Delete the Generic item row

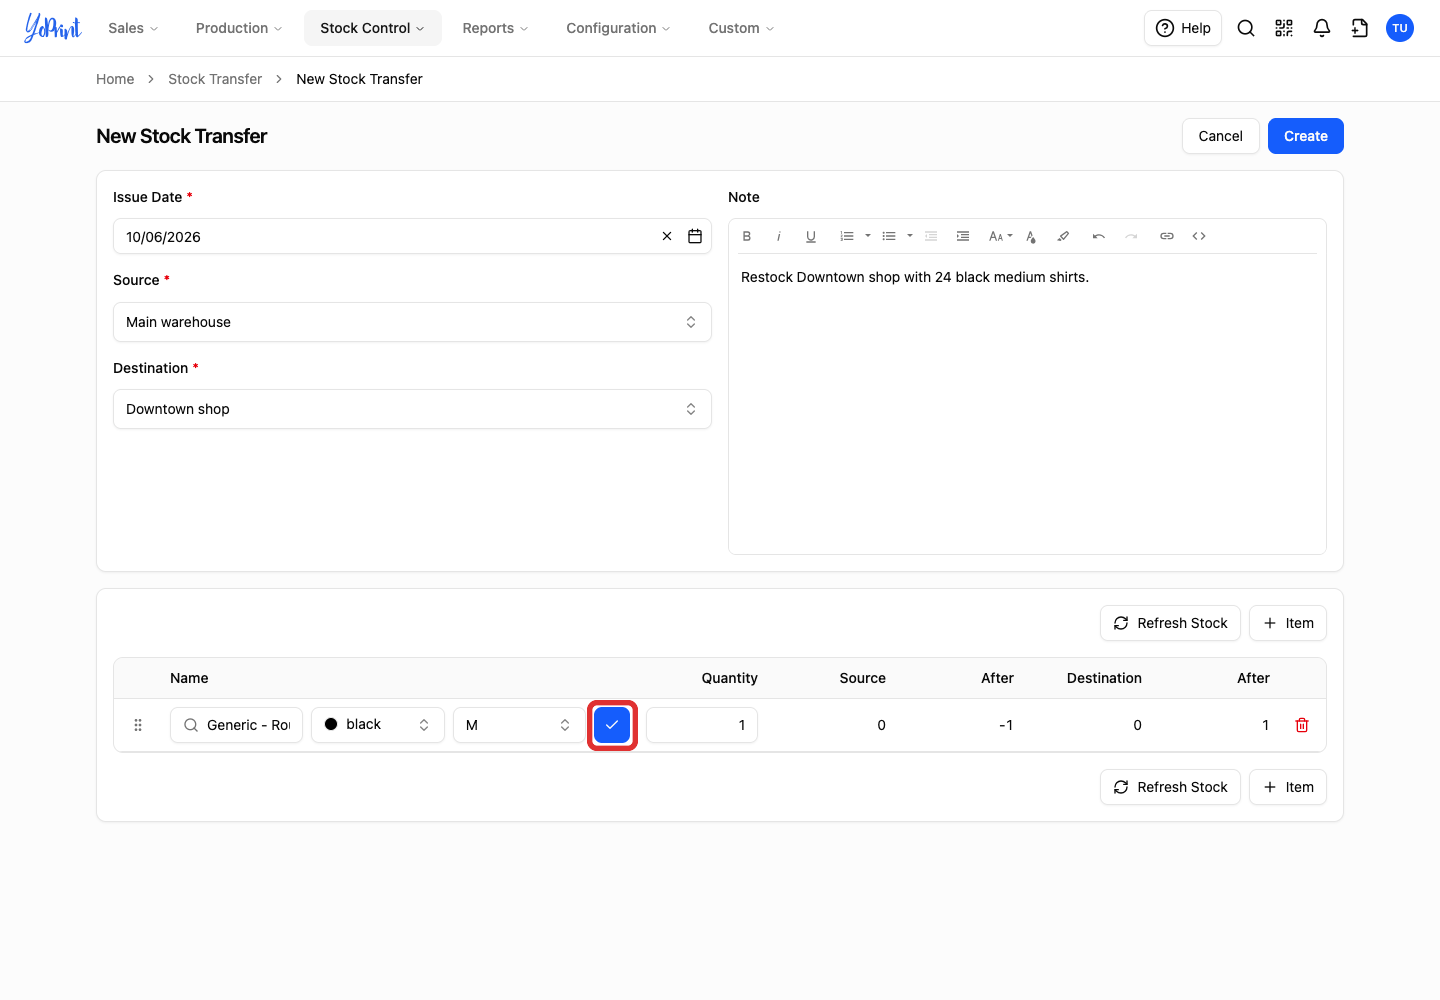click(1302, 725)
